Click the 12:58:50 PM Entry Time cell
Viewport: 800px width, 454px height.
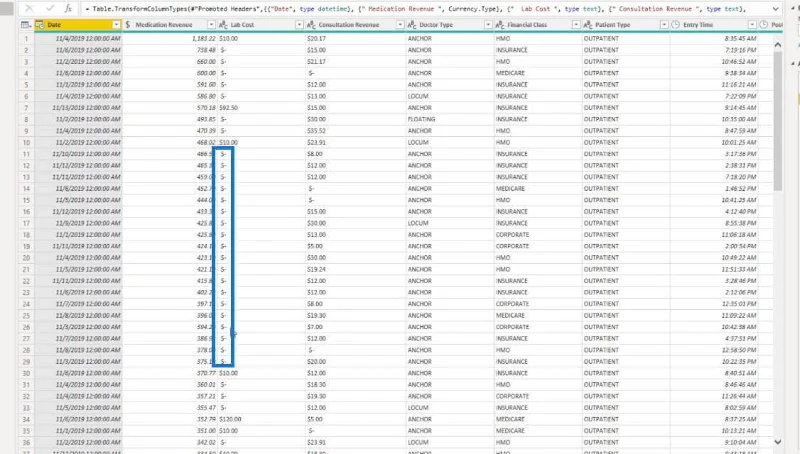[x=714, y=350]
